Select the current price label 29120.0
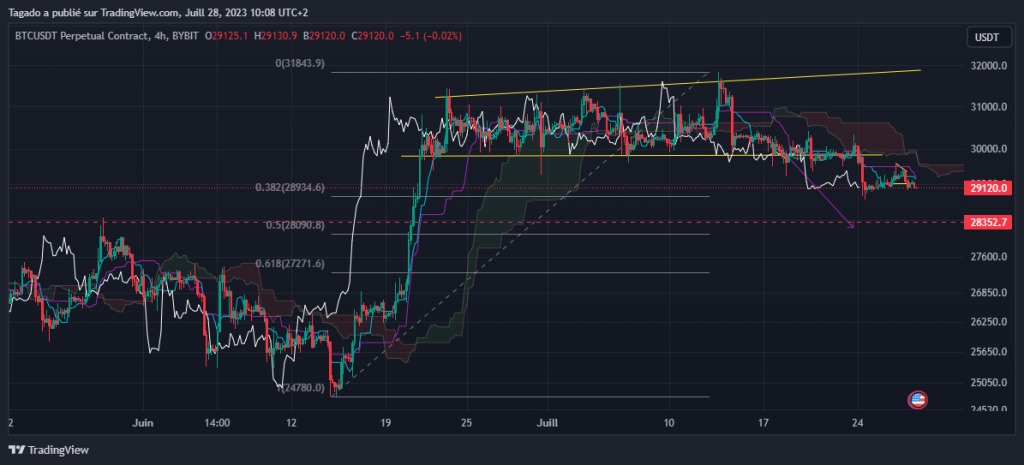The image size is (1024, 465). point(987,188)
